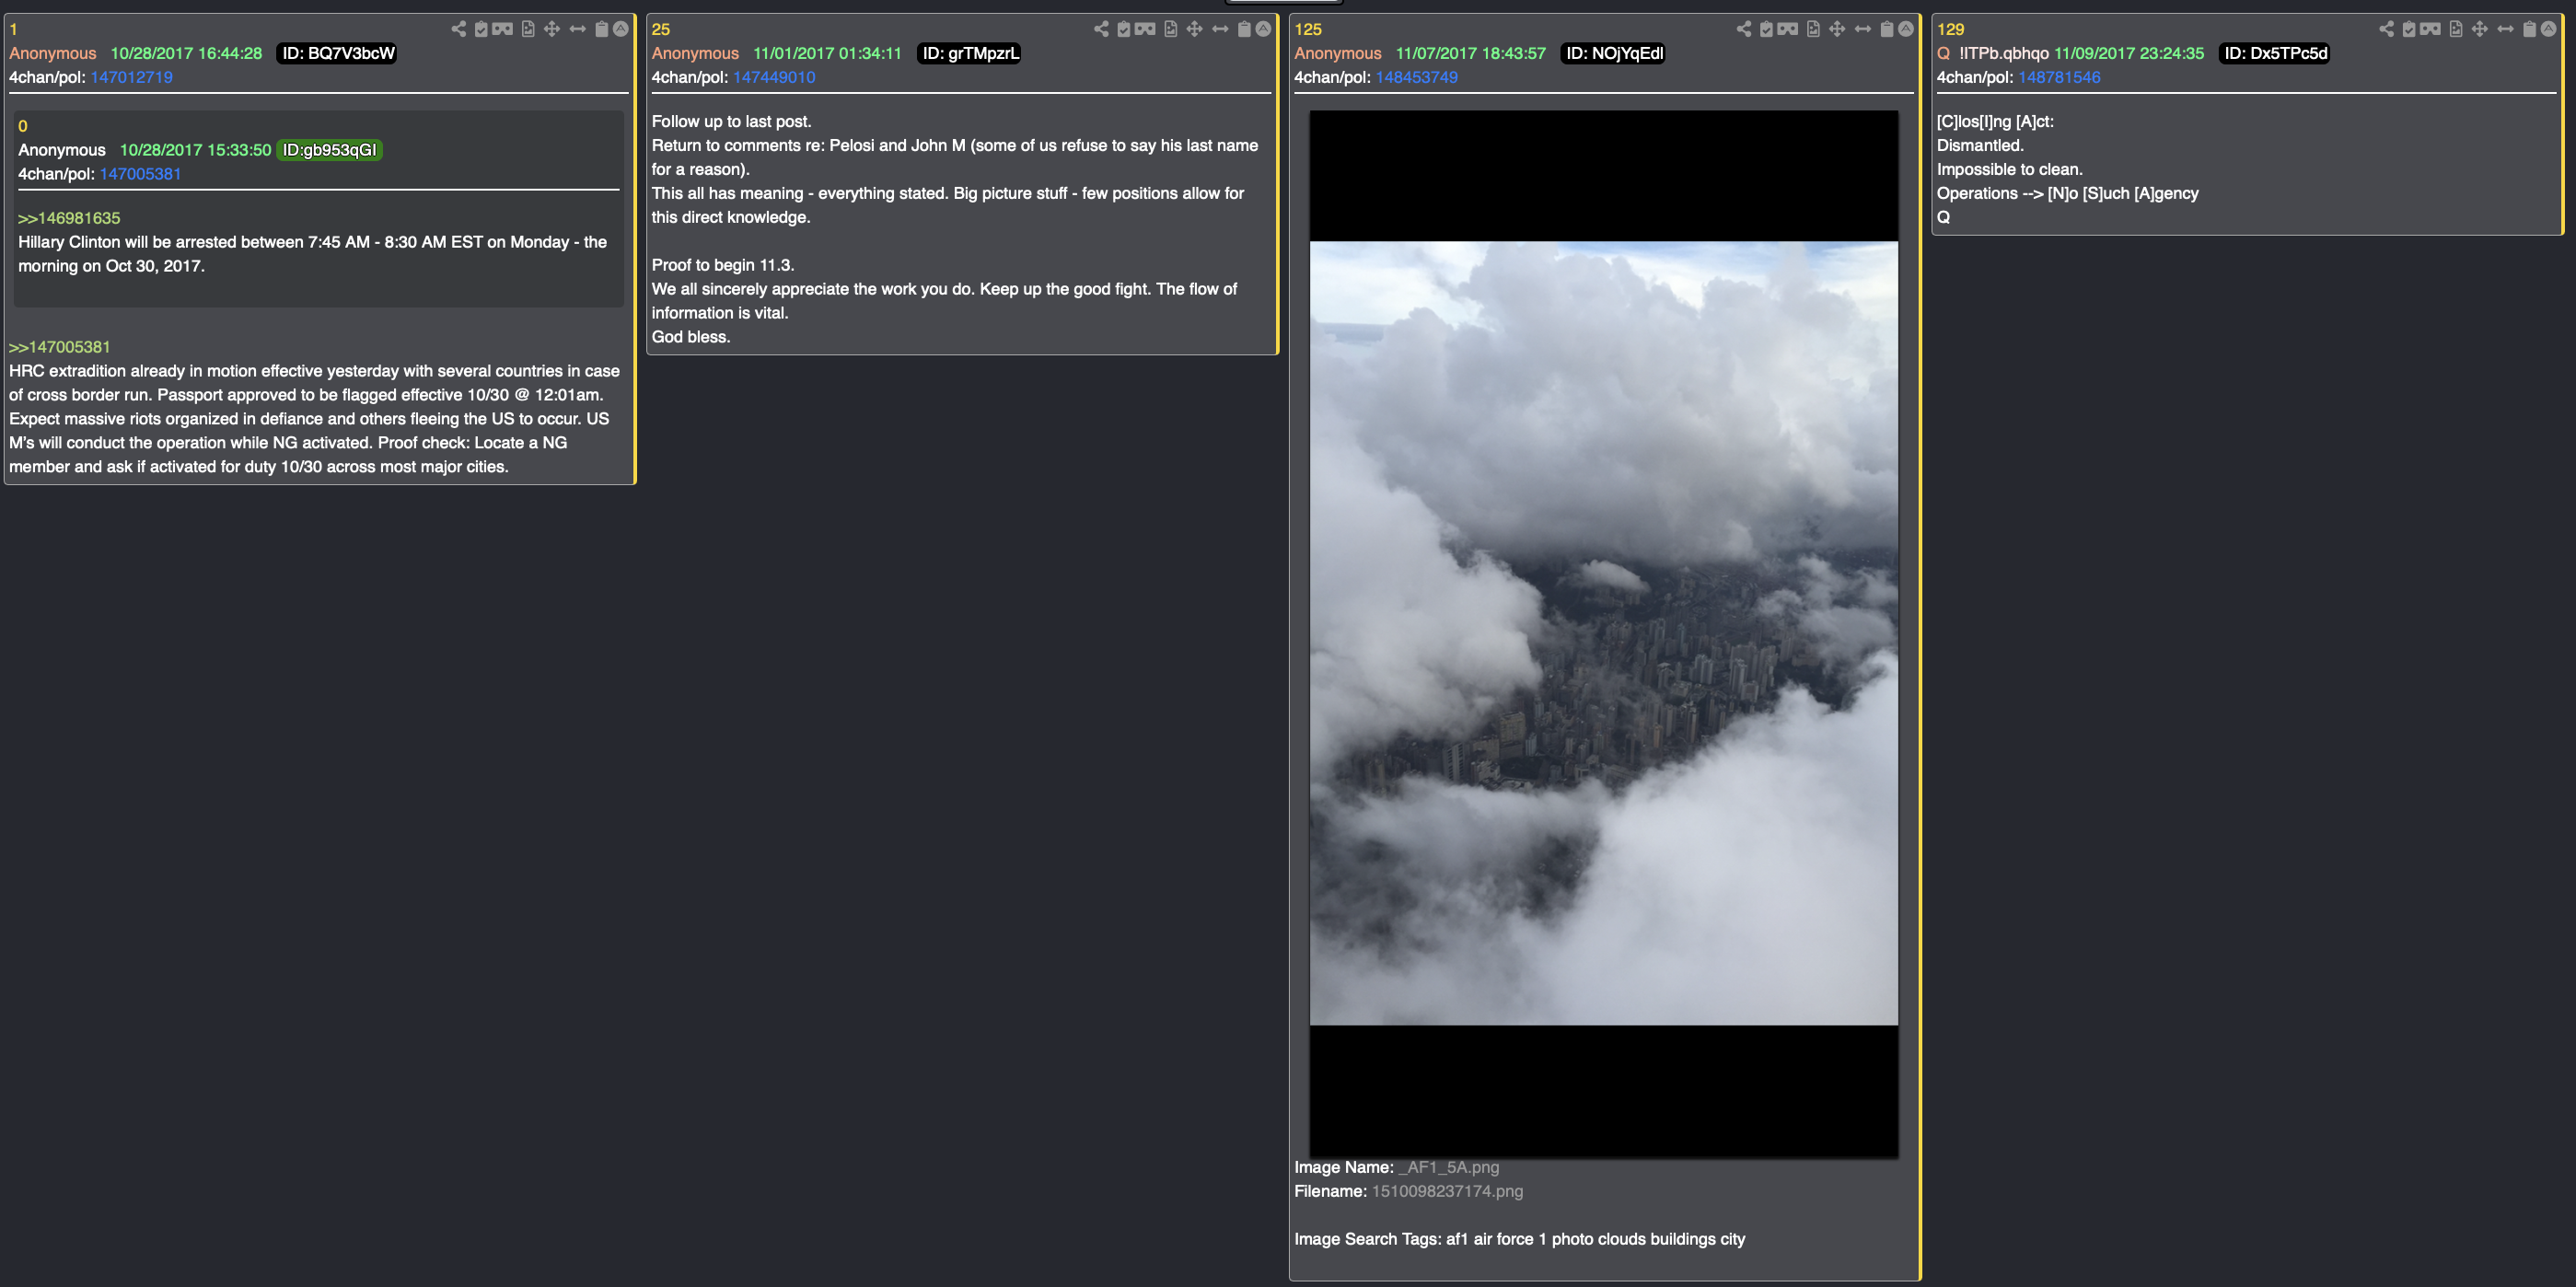Click the circled A icon on post 25
This screenshot has width=2576, height=1287.
(x=1264, y=29)
